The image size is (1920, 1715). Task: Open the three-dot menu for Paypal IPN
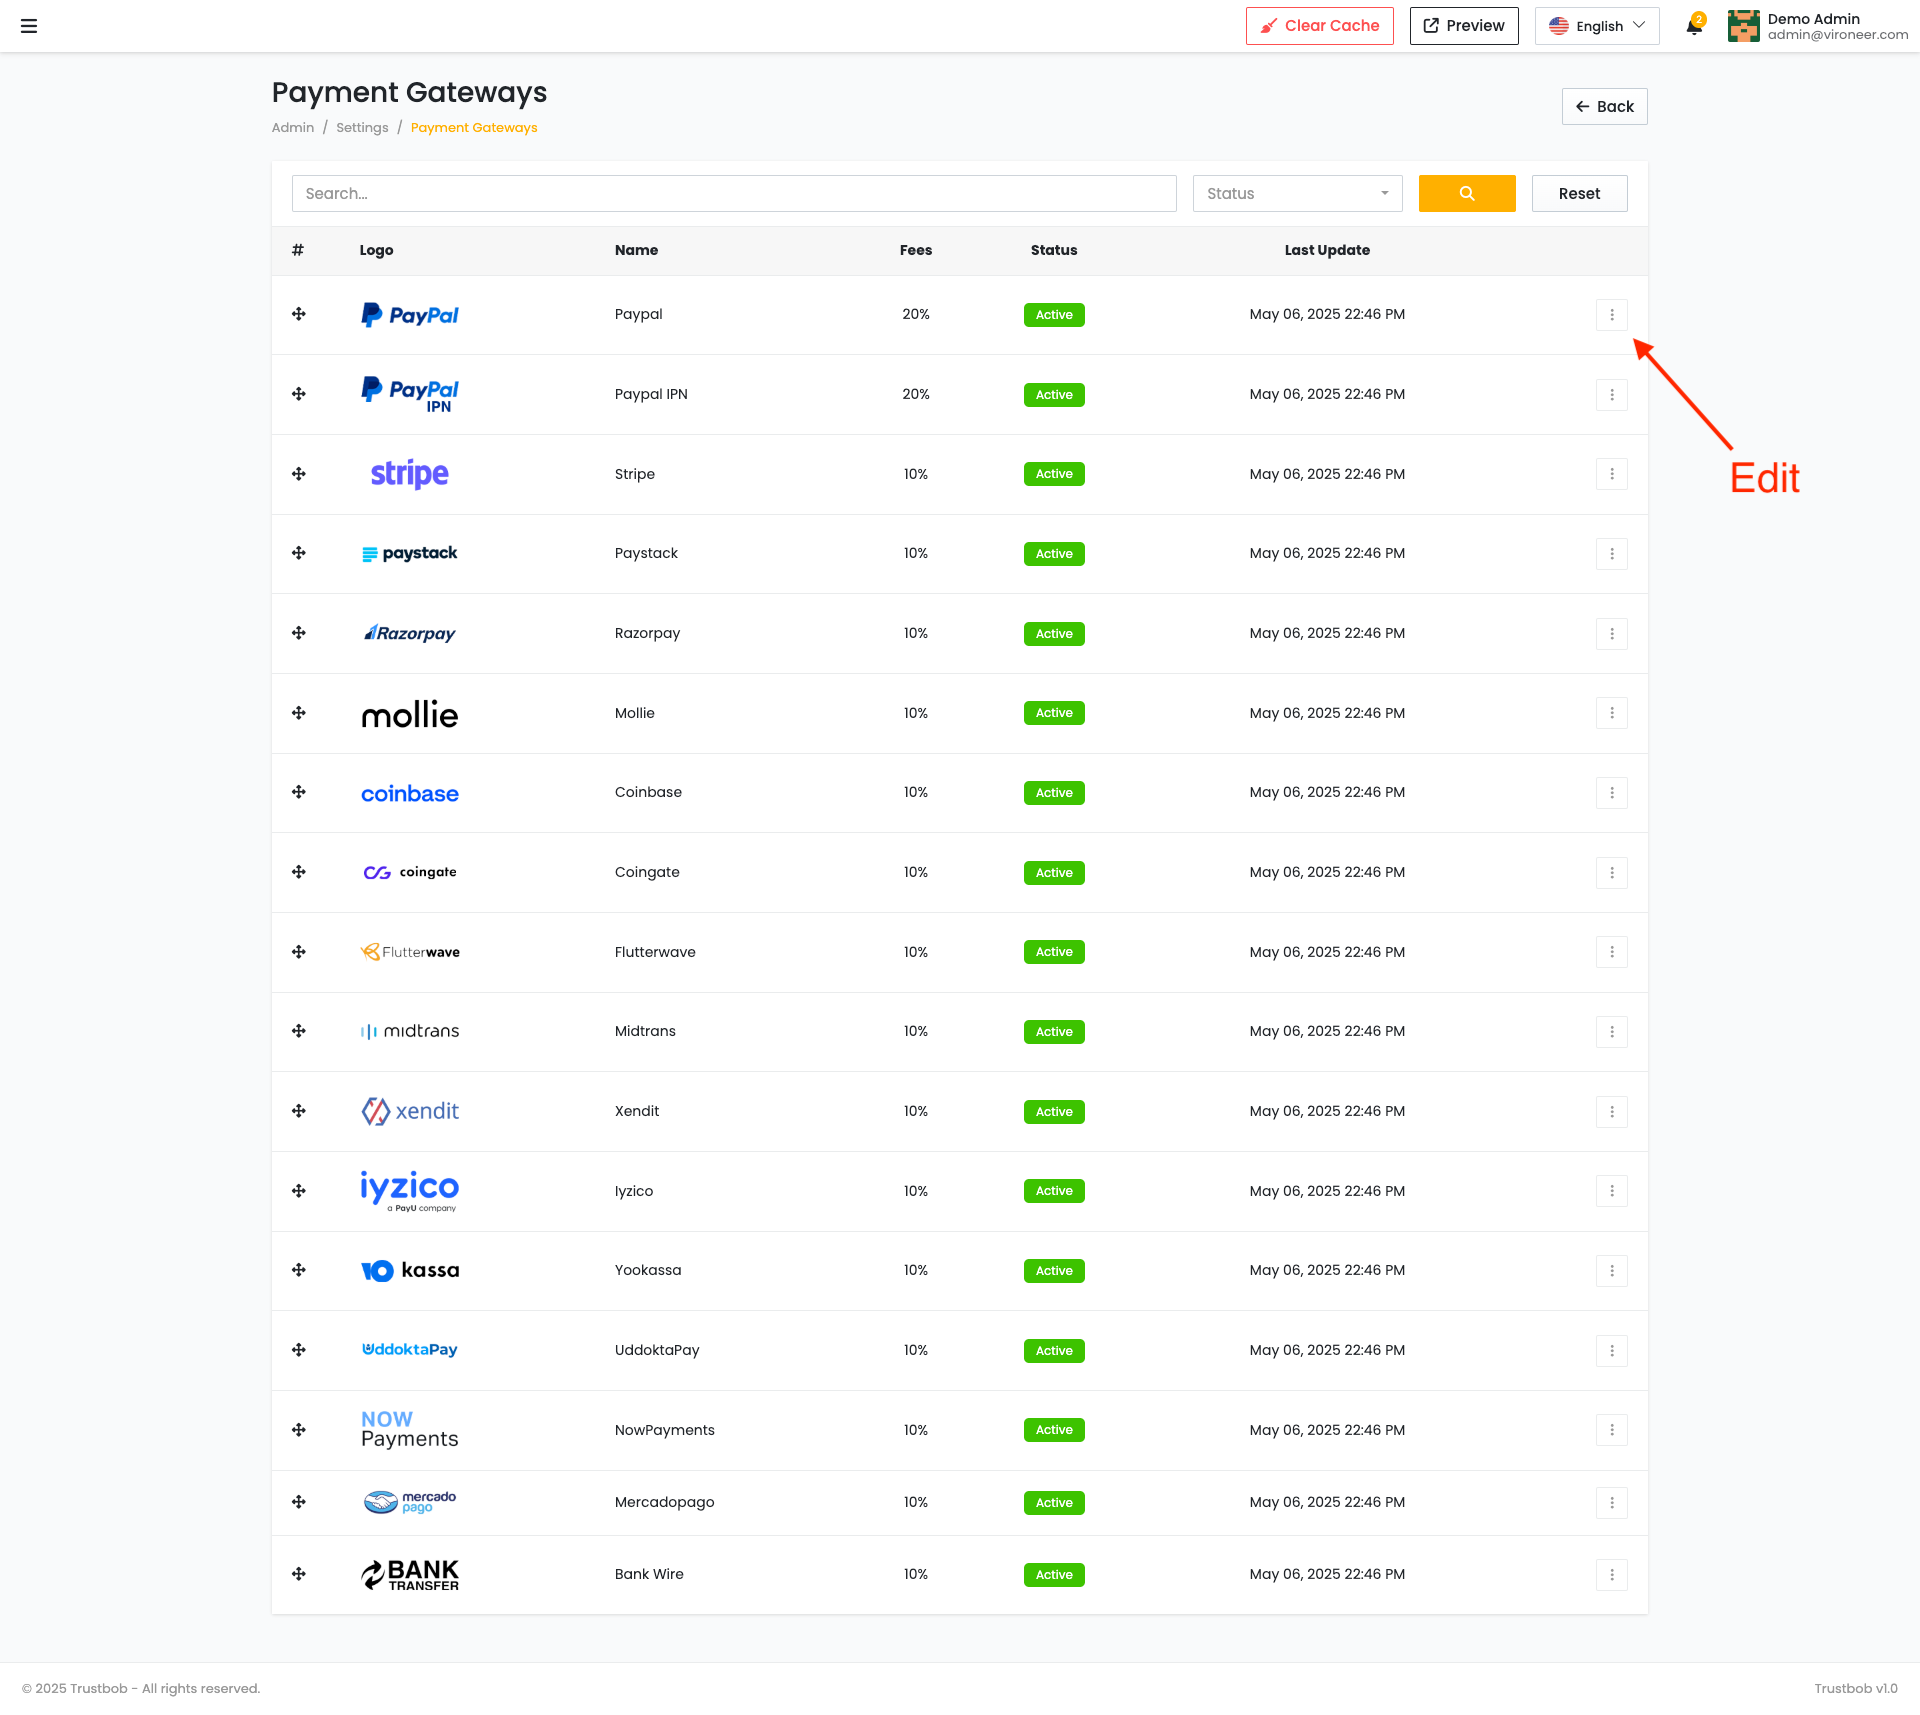click(x=1612, y=395)
